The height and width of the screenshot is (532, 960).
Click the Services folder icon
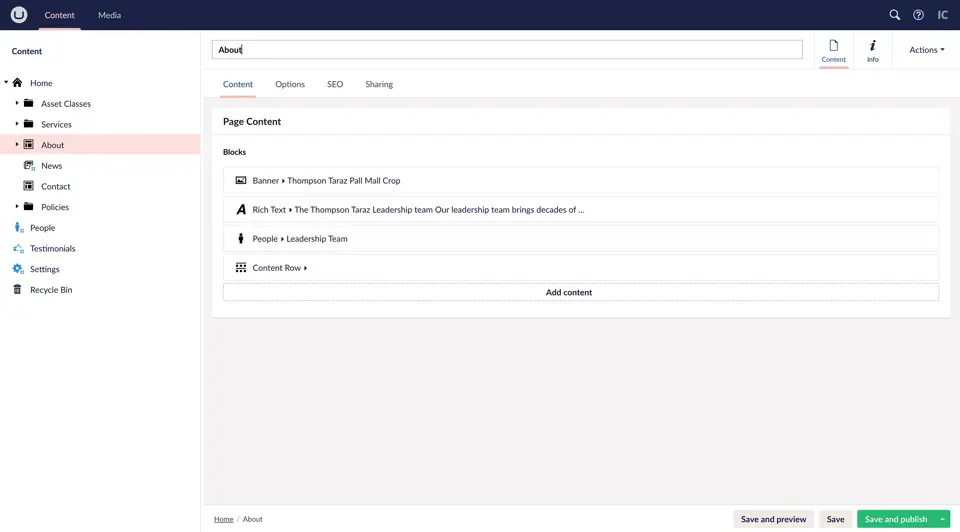[29, 124]
